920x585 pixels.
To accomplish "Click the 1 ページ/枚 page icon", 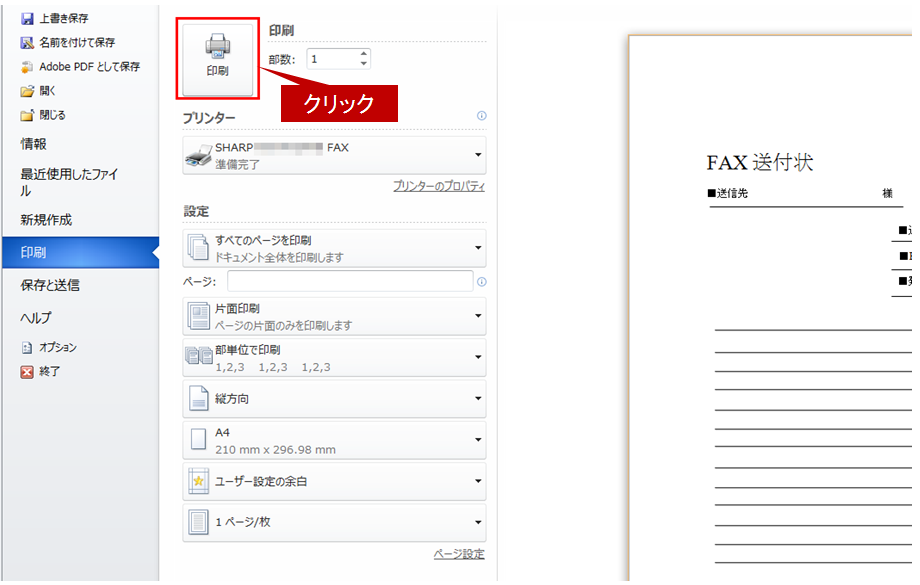I will [198, 522].
